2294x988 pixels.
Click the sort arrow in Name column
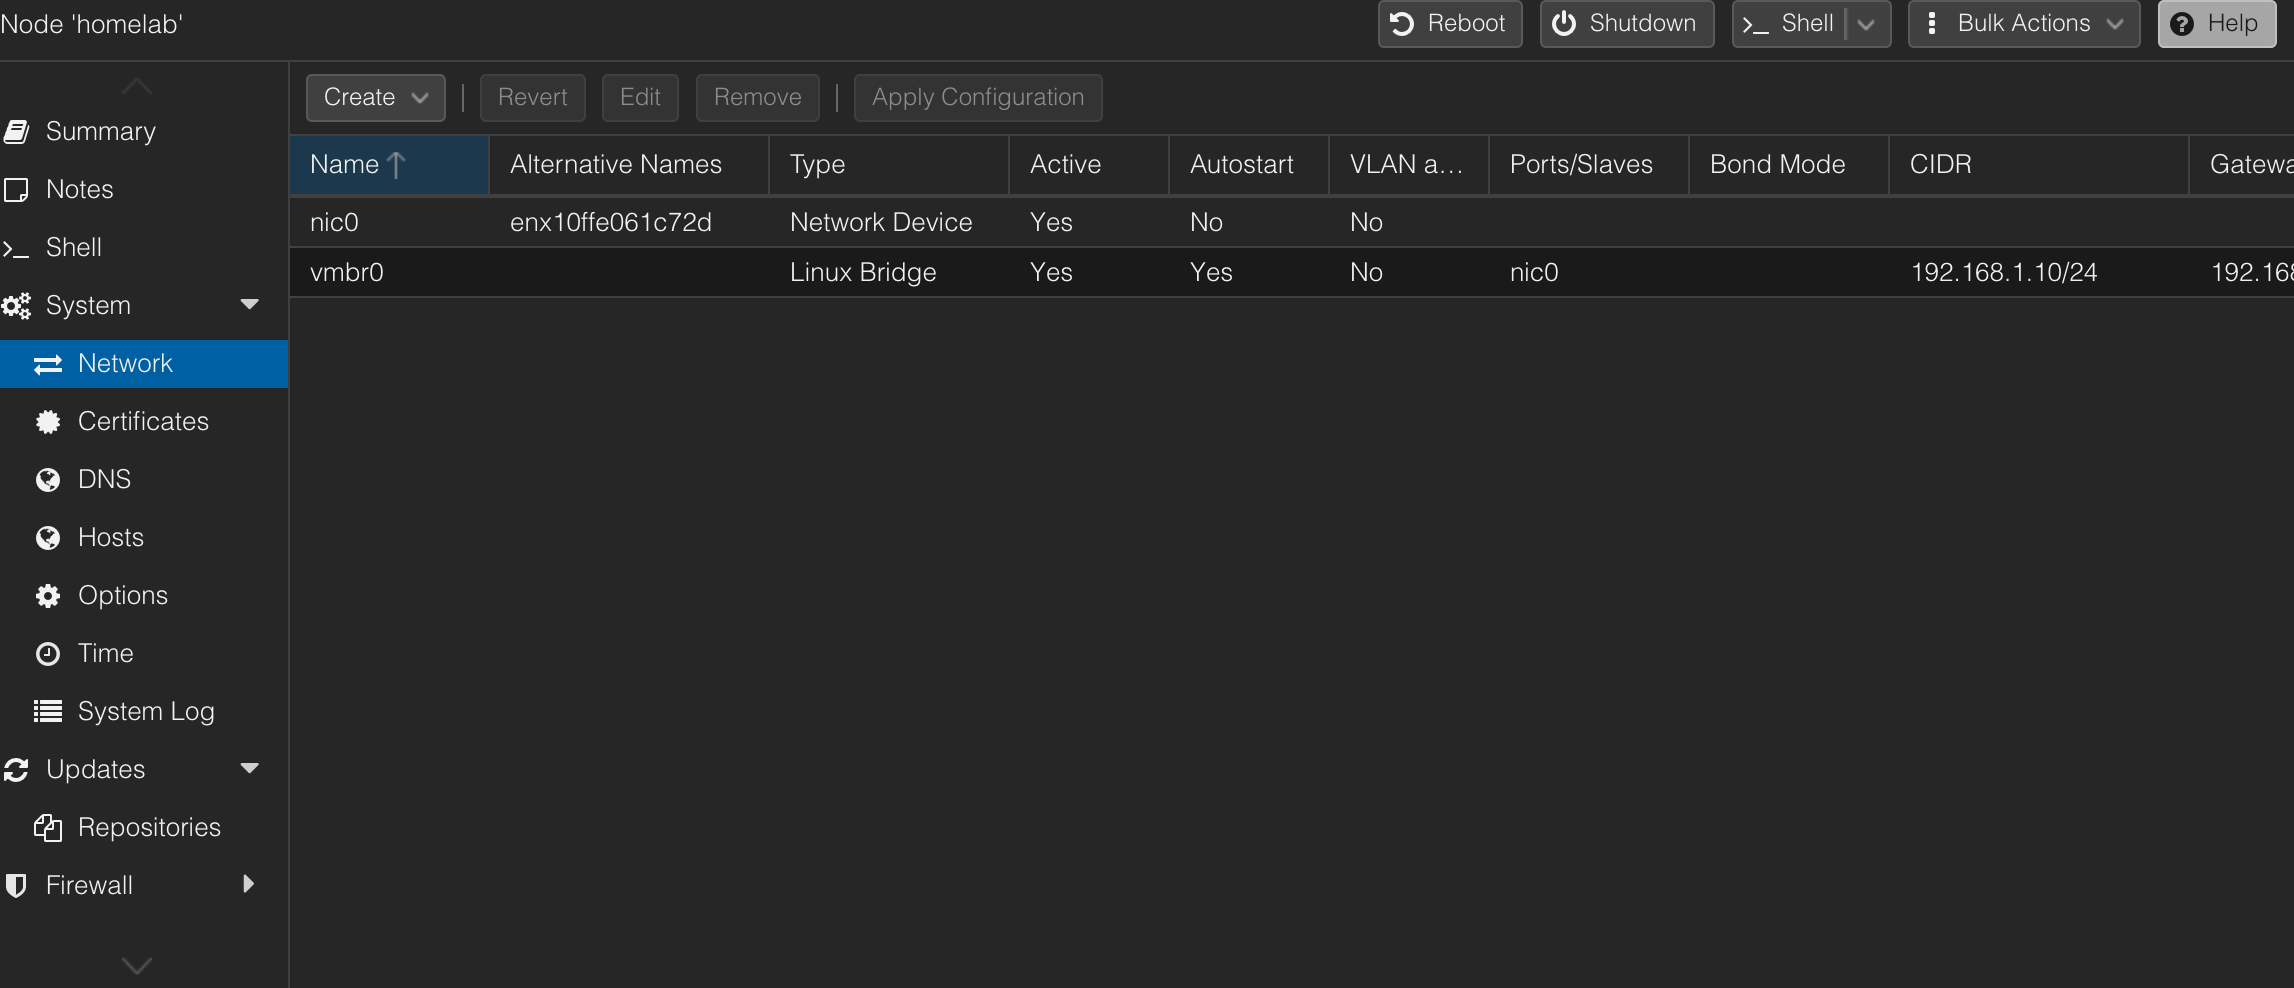point(396,165)
